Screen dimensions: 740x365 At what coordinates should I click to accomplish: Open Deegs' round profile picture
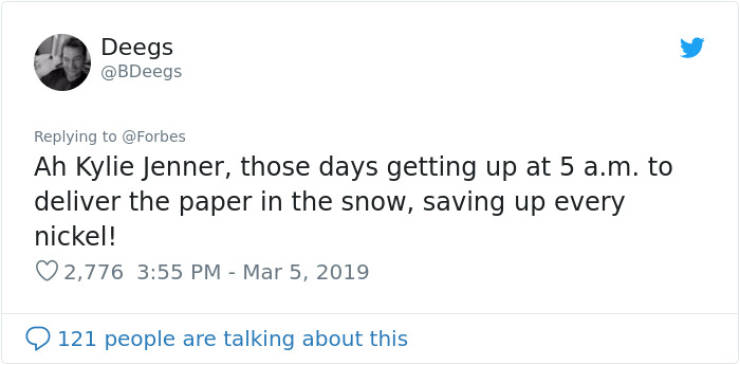point(62,62)
